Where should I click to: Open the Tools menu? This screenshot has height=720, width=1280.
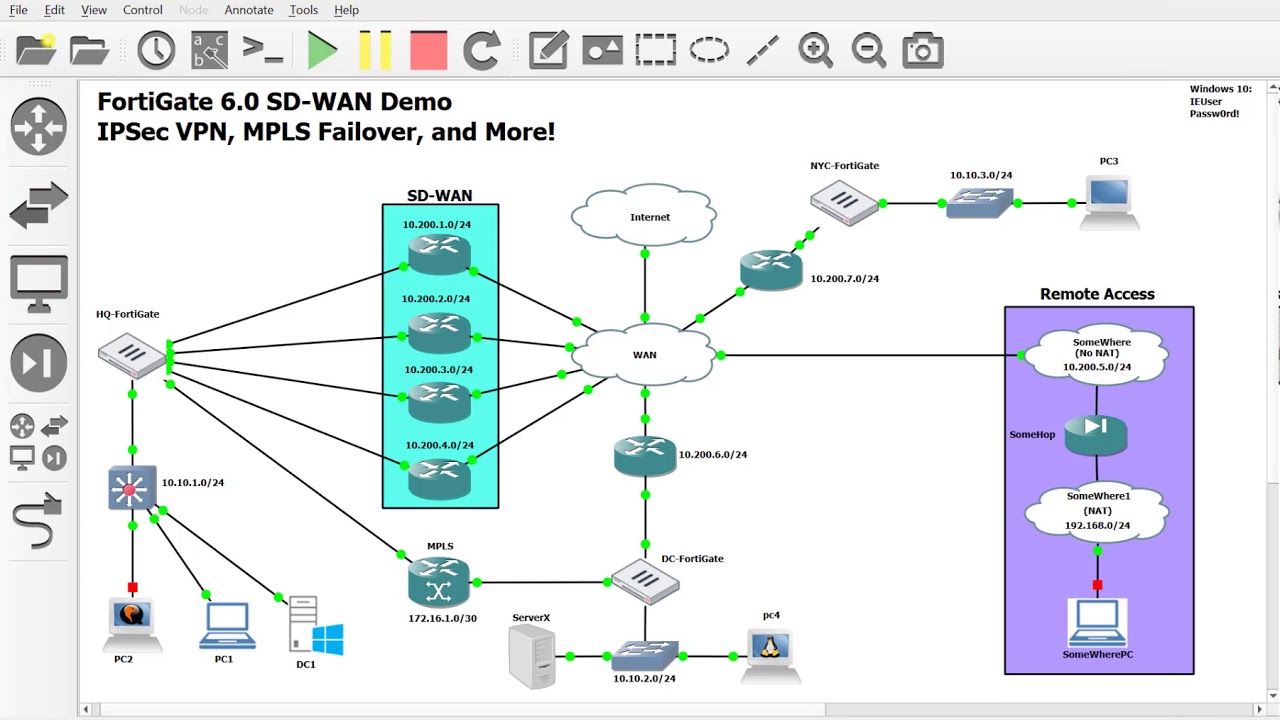[x=303, y=10]
